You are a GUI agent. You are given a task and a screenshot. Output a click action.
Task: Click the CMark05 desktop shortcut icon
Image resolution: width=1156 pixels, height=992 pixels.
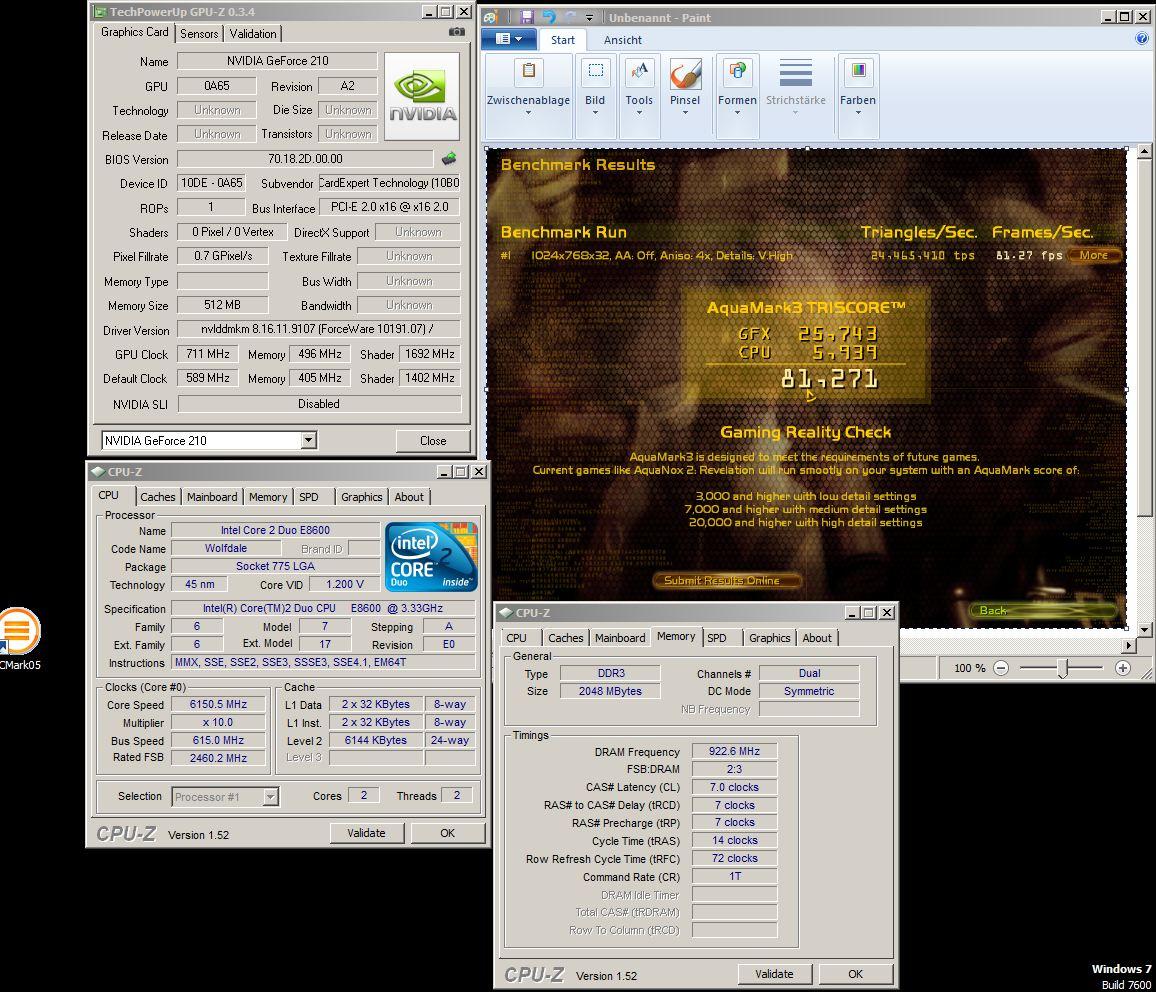pos(18,630)
